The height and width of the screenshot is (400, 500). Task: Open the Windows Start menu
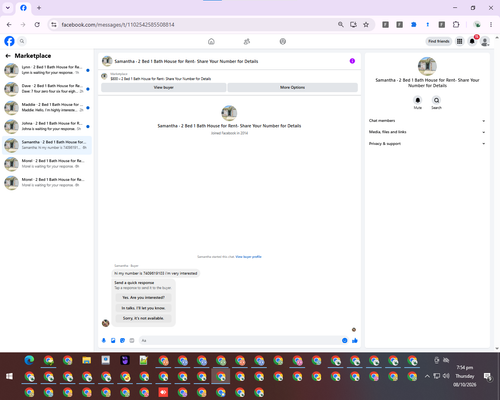point(9,376)
